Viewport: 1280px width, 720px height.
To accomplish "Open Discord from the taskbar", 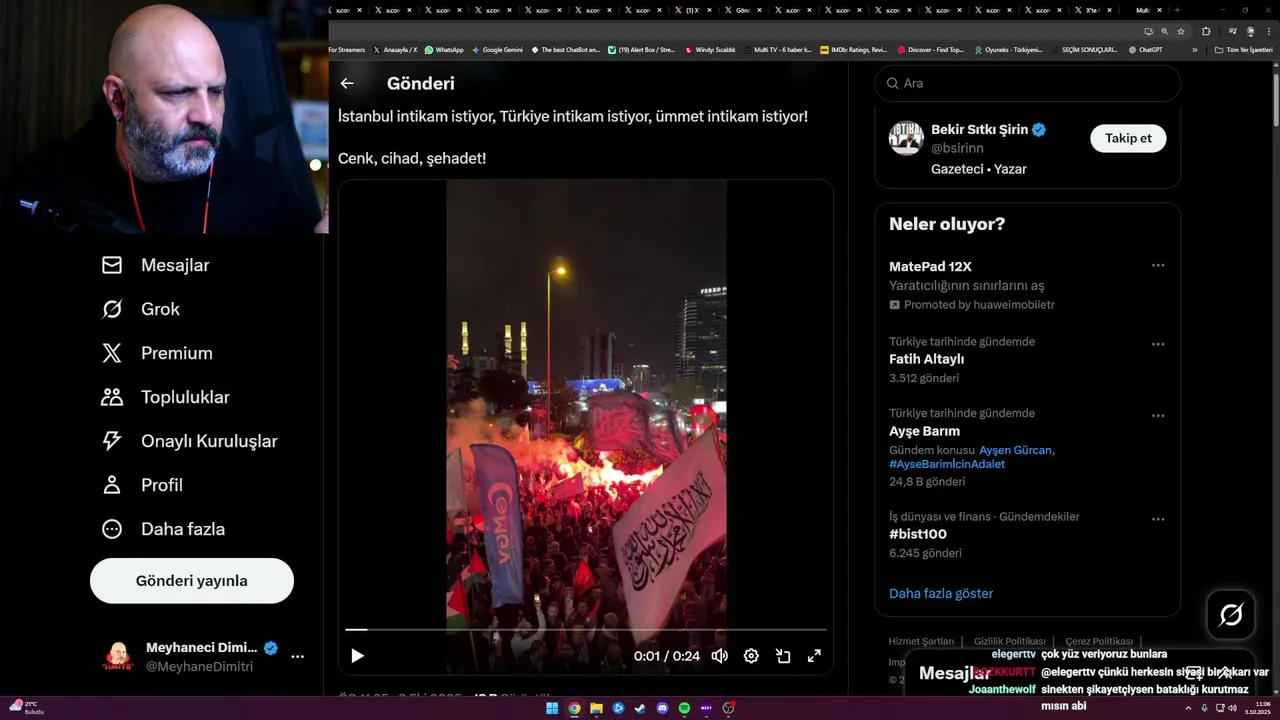I will 662,708.
